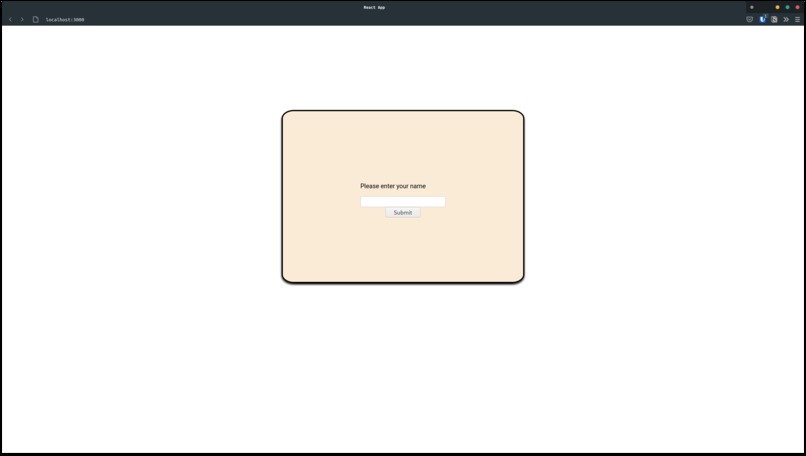Minimize window with the yellow dot
Screen dimensions: 806x456
(x=777, y=7)
